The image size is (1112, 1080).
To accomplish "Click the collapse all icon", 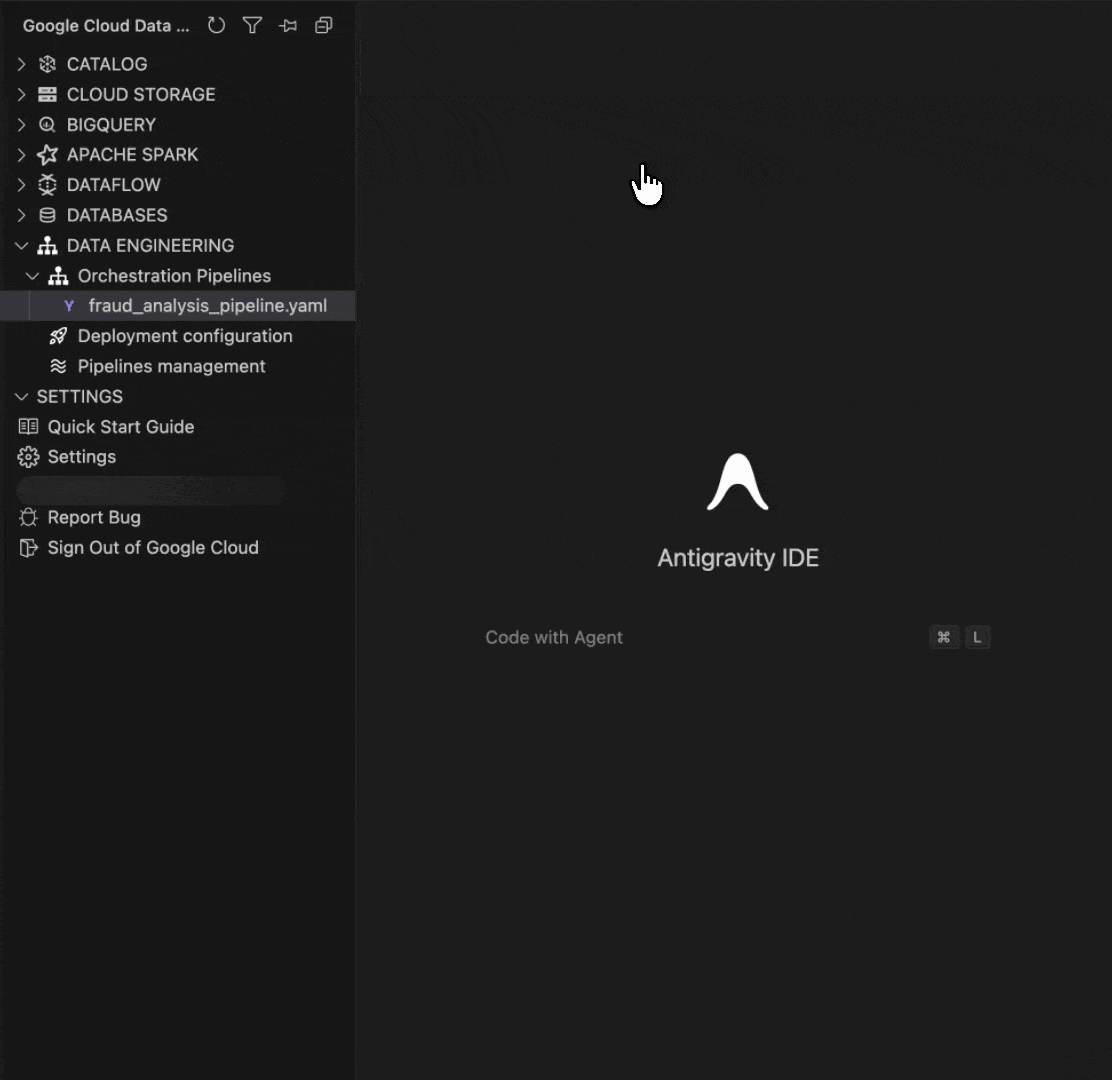I will 323,26.
